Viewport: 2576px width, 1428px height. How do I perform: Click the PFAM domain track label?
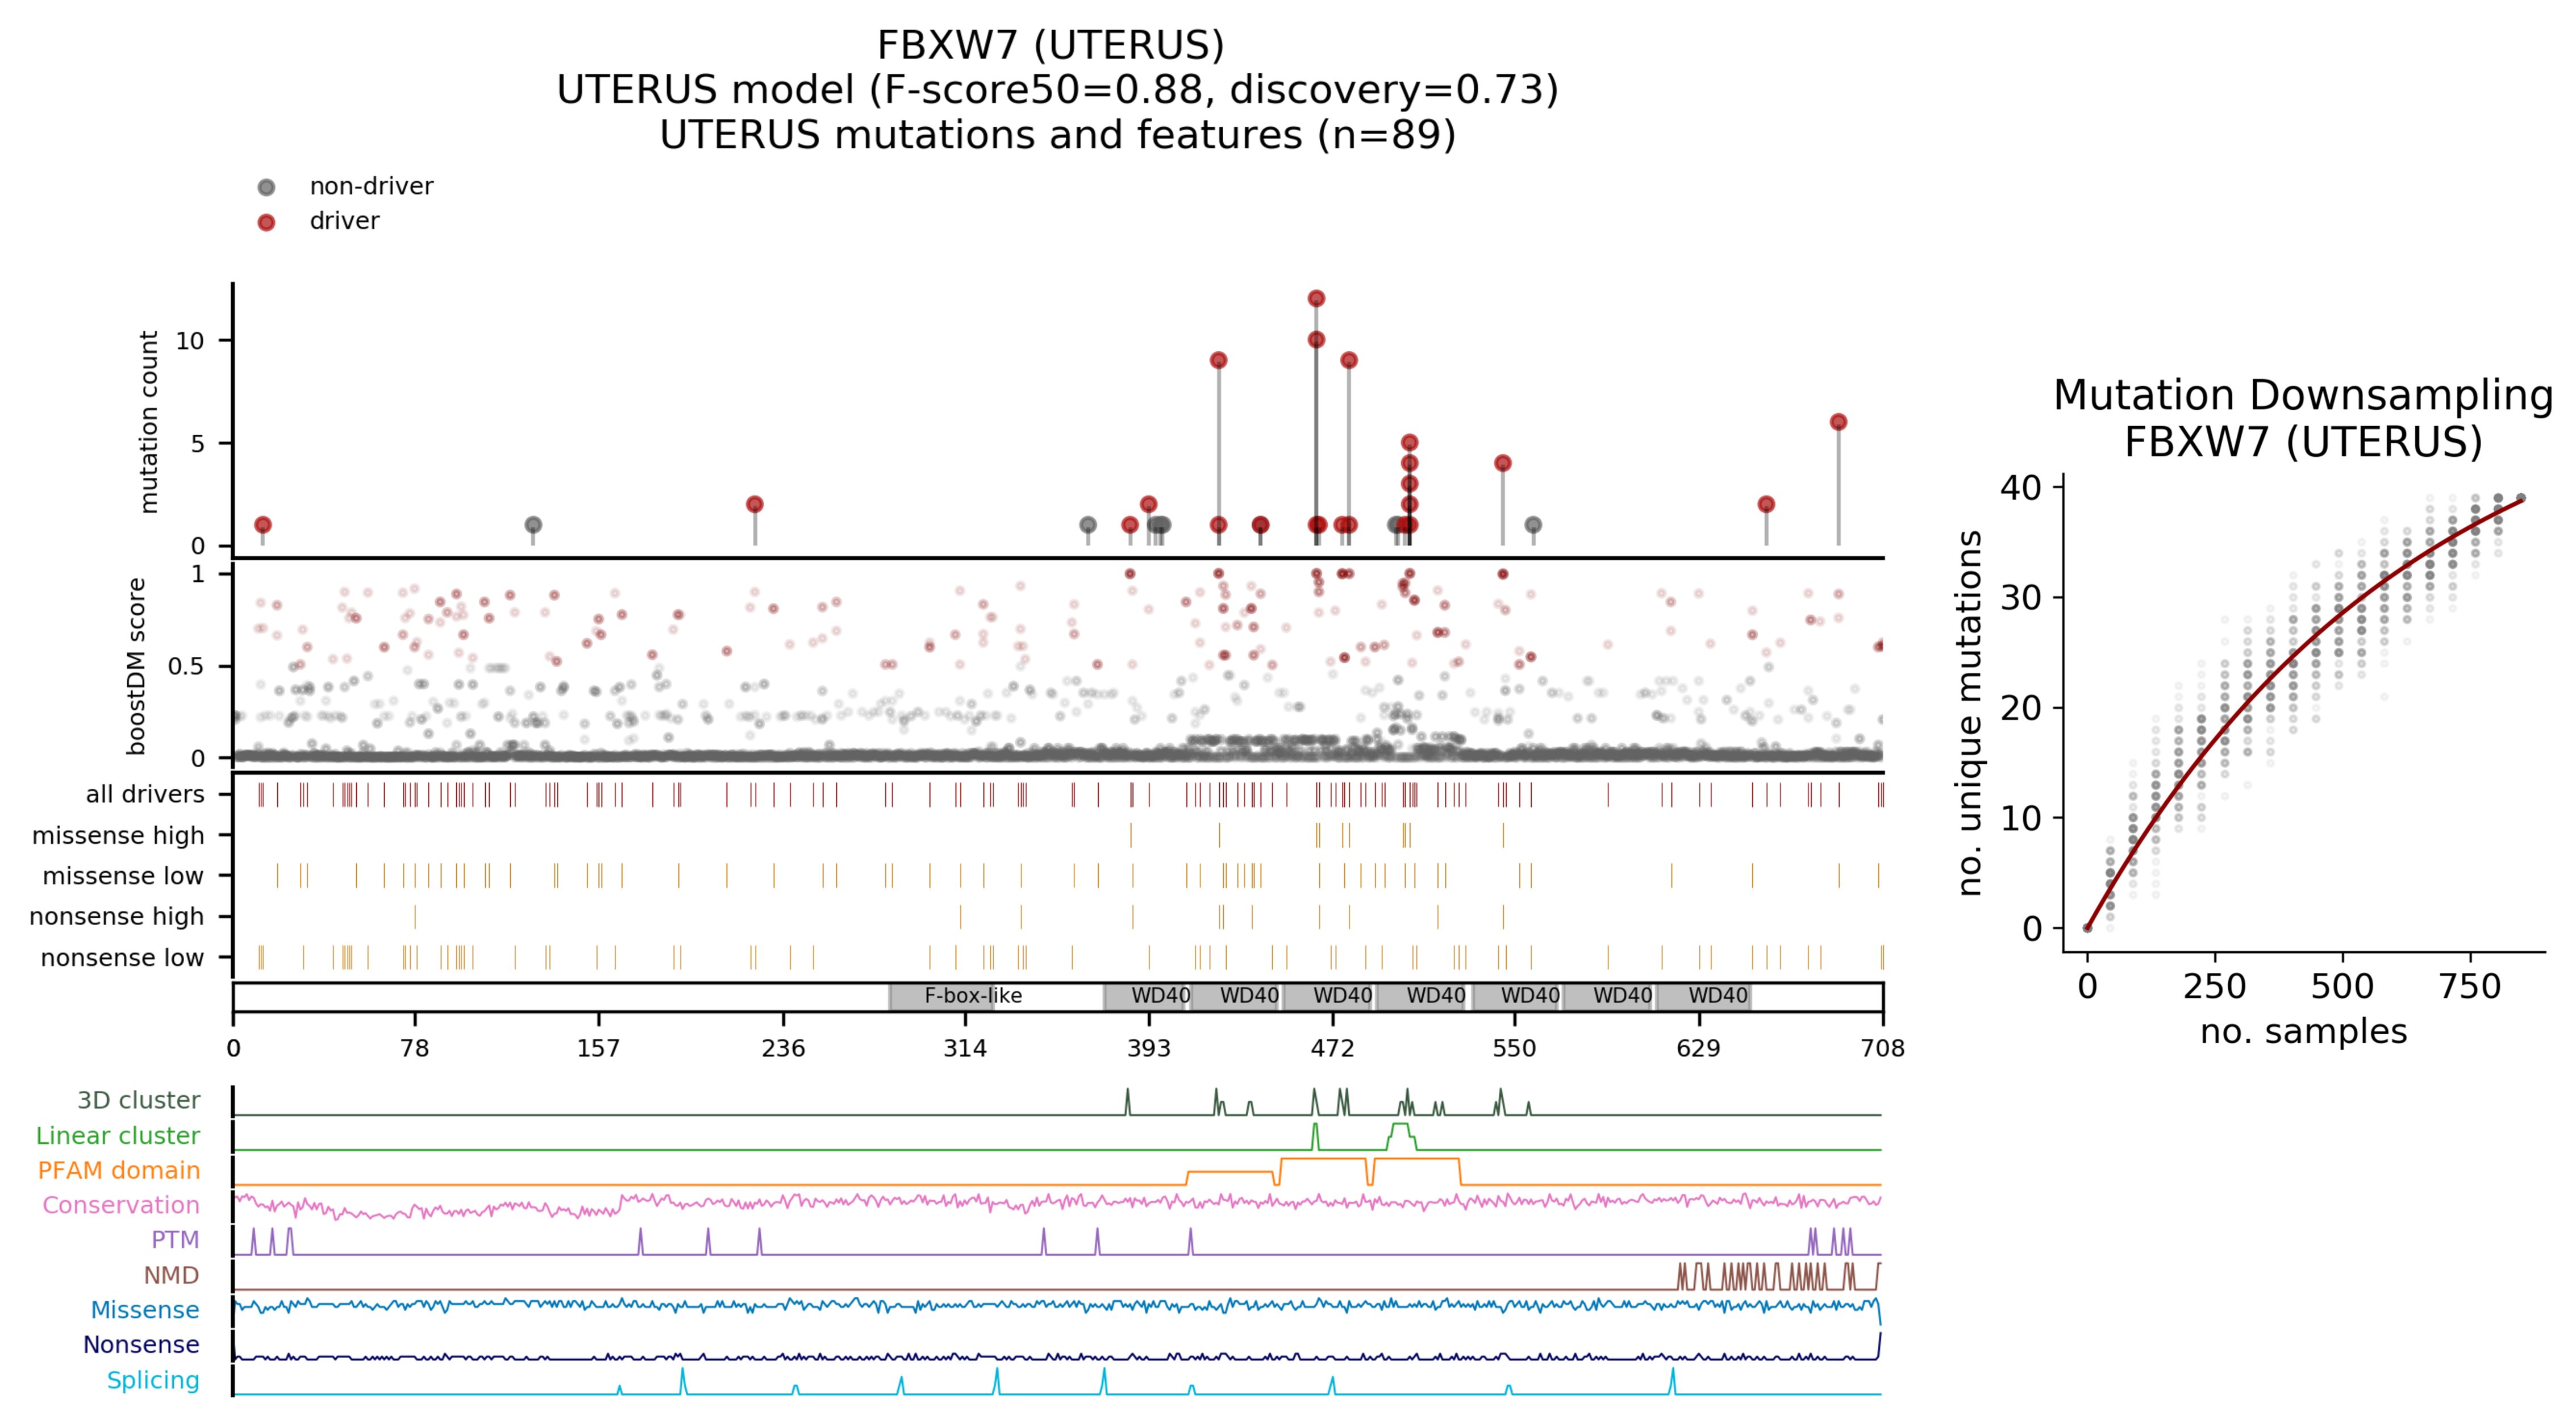[x=118, y=1170]
